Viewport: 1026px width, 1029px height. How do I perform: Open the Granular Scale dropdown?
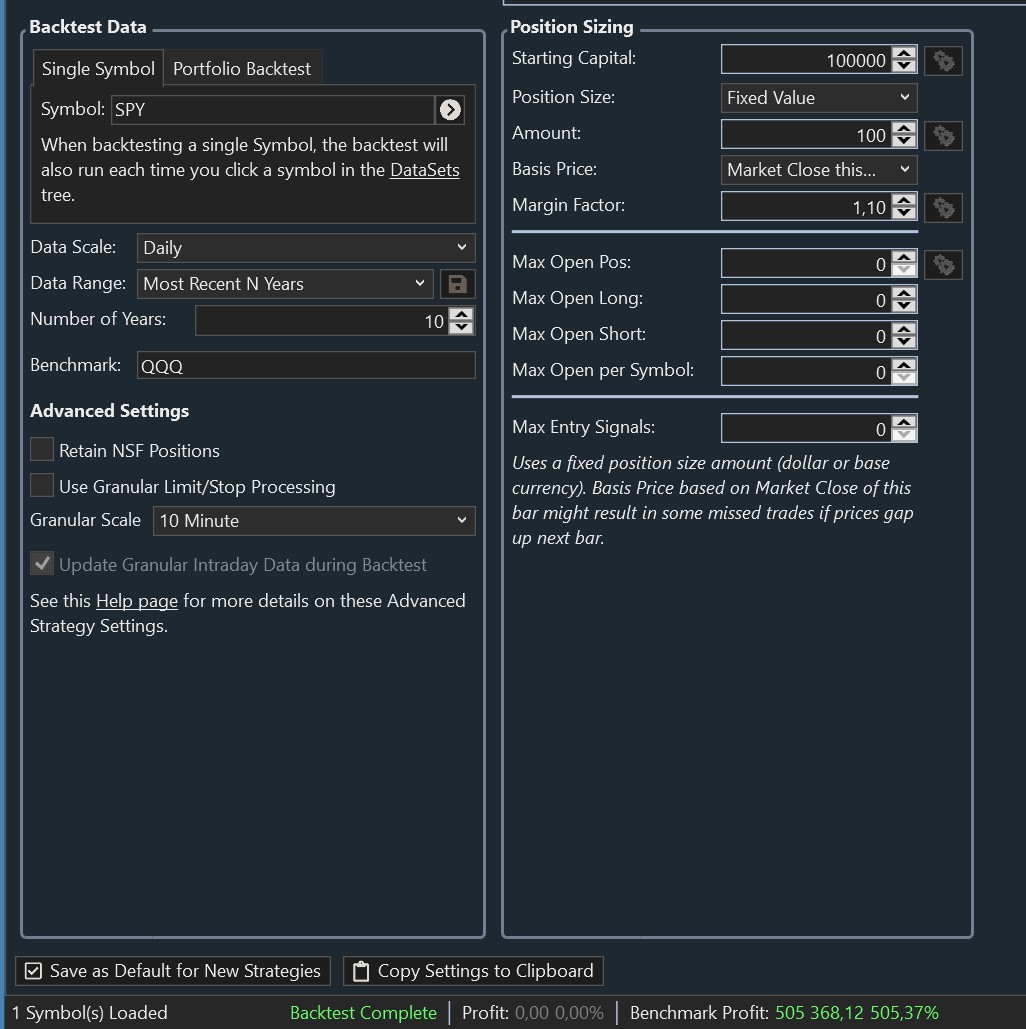(x=314, y=521)
